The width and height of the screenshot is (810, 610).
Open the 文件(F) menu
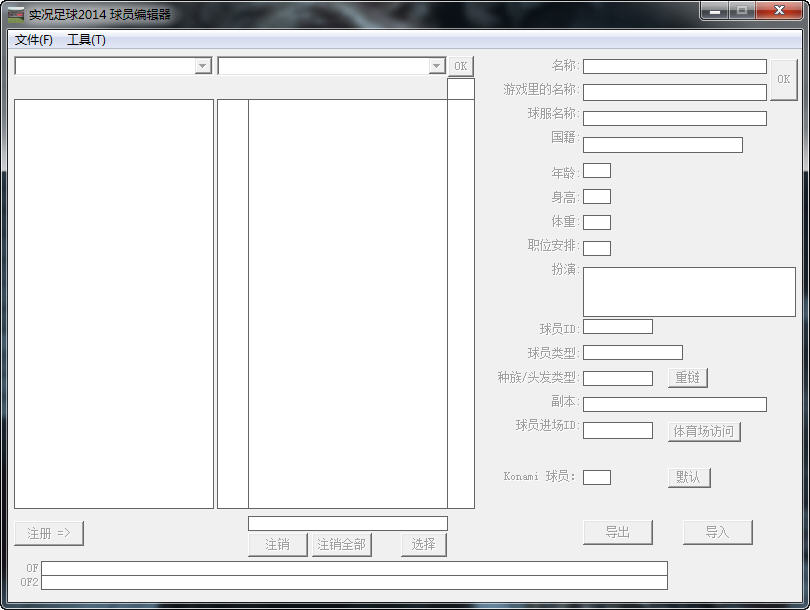(34, 40)
